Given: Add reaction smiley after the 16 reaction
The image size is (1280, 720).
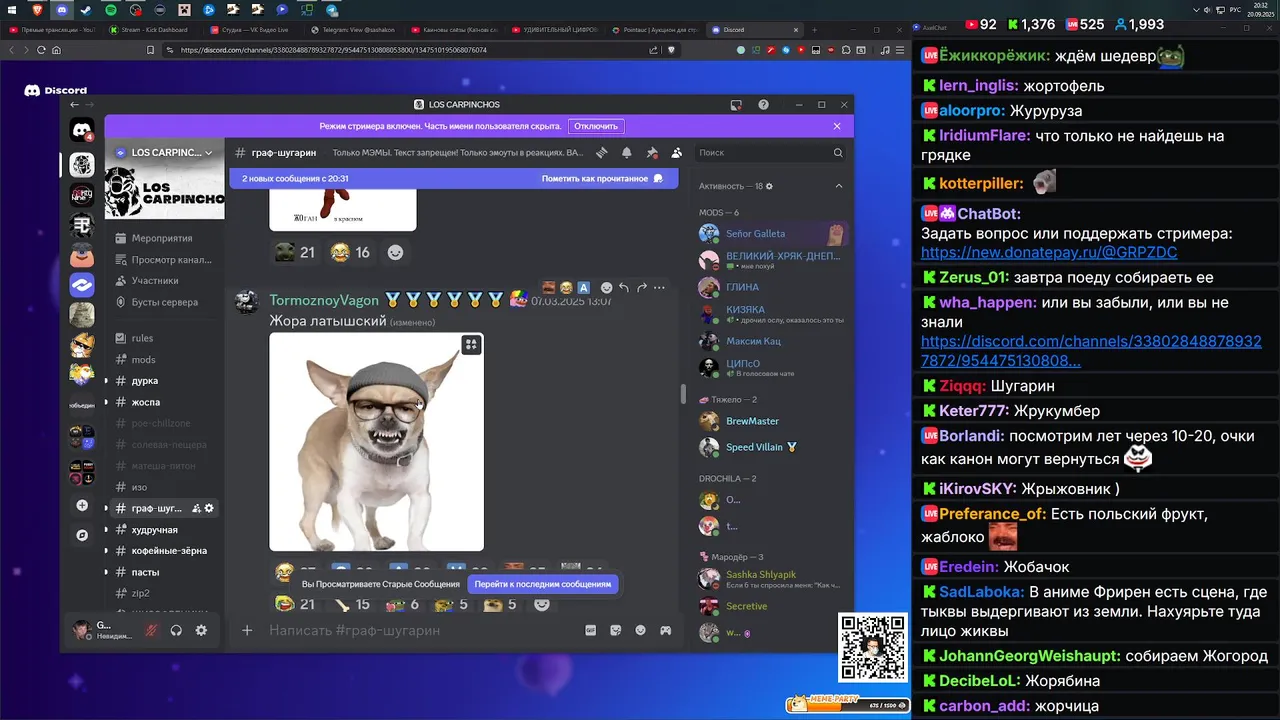Looking at the screenshot, I should [x=396, y=253].
